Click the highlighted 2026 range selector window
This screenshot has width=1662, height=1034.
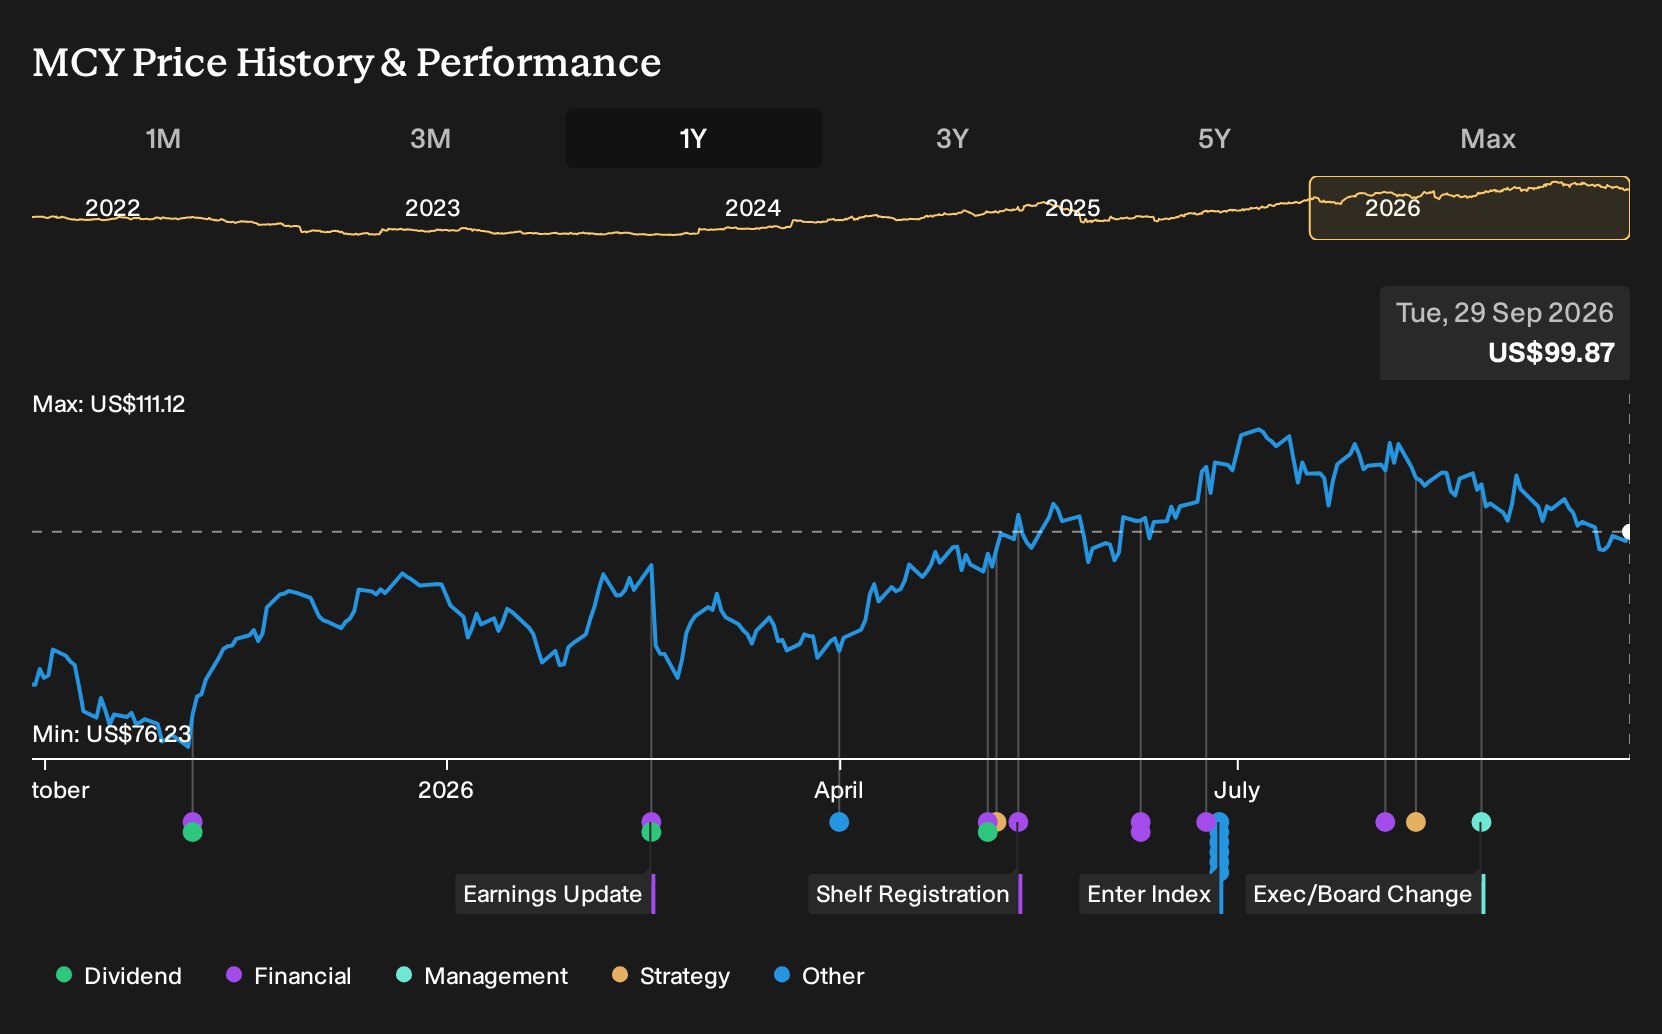click(x=1469, y=208)
